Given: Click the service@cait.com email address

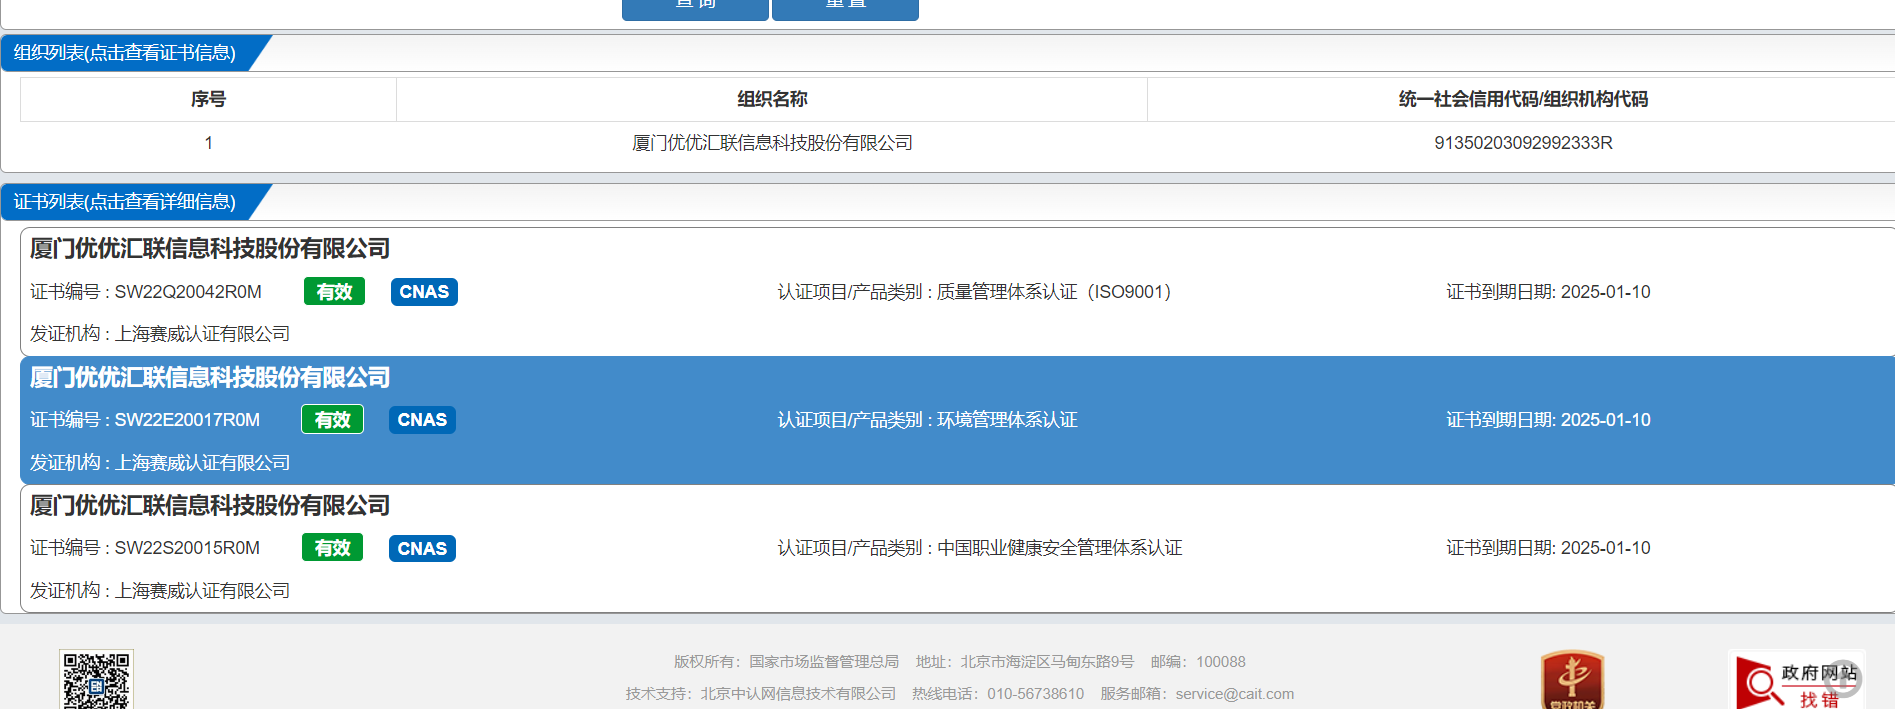Looking at the screenshot, I should click(1235, 694).
